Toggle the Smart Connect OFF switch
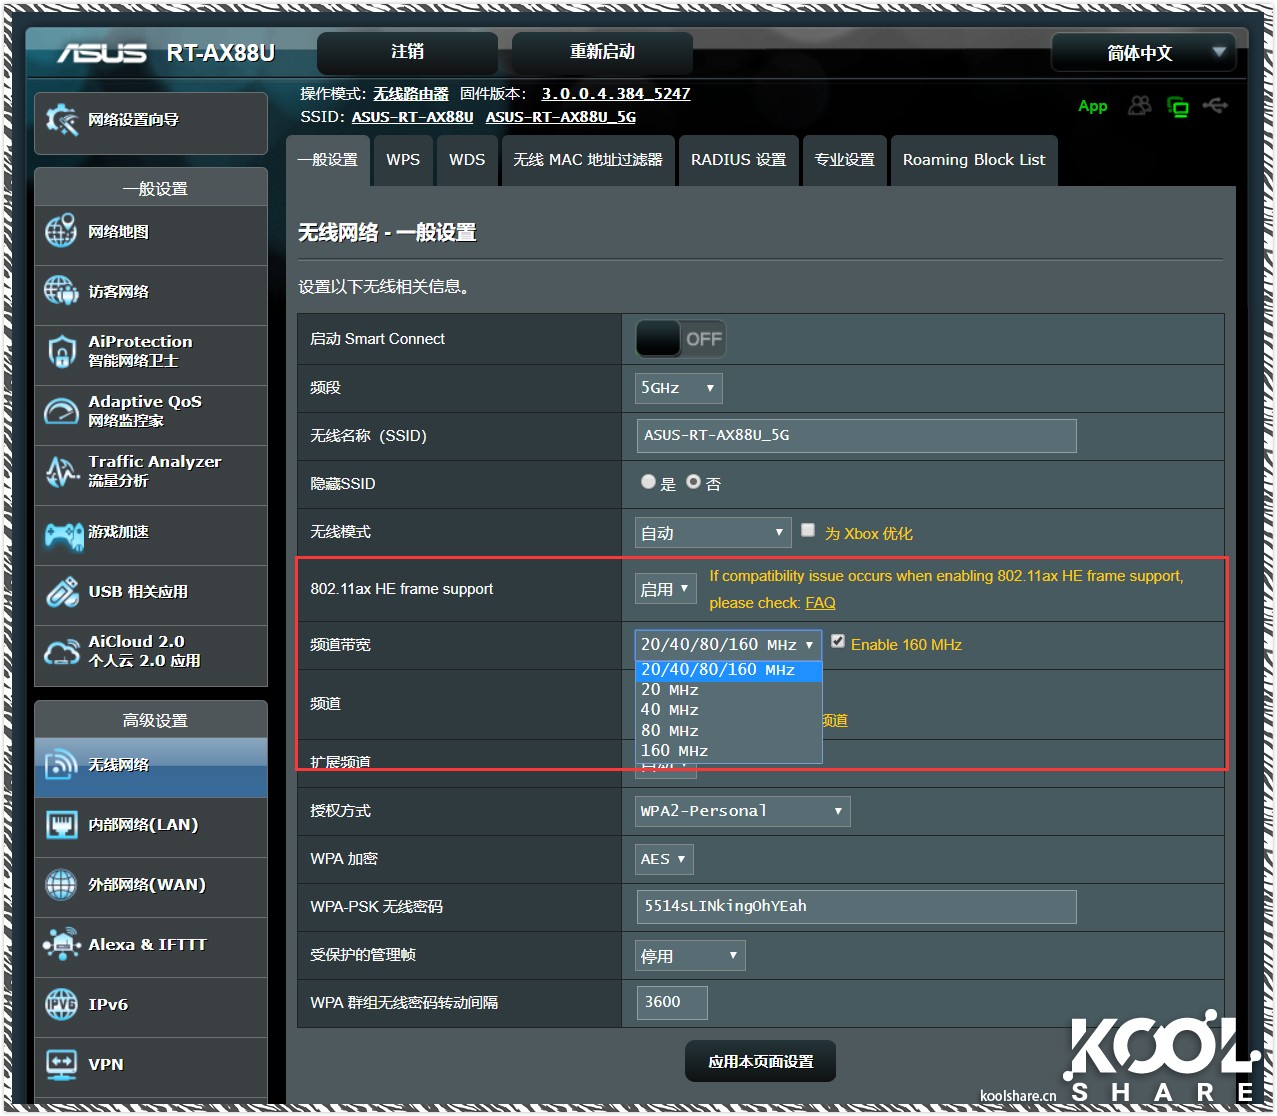Image resolution: width=1277 pixels, height=1116 pixels. click(x=680, y=339)
